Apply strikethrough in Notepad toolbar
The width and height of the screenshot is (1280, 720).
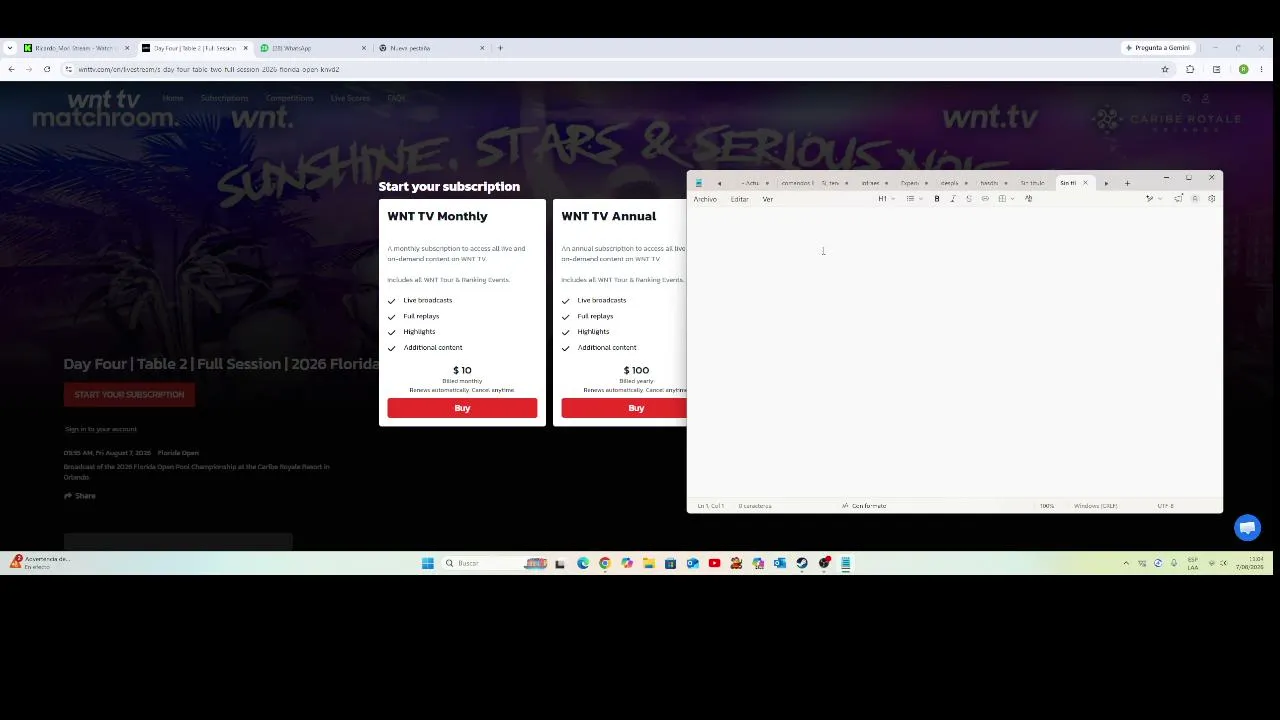(968, 199)
